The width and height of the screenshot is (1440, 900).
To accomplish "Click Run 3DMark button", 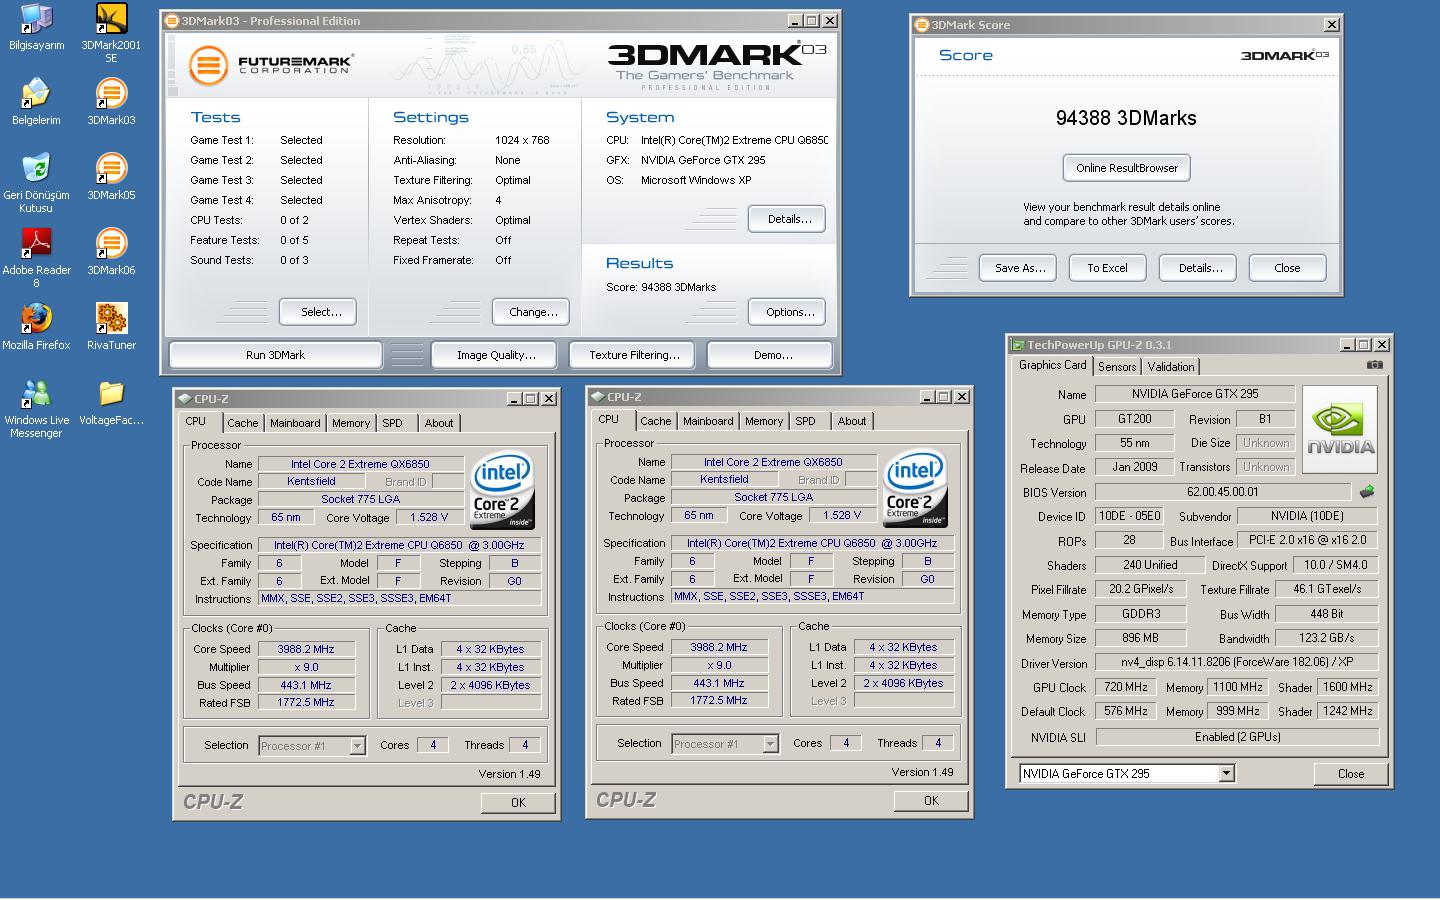I will pos(275,355).
